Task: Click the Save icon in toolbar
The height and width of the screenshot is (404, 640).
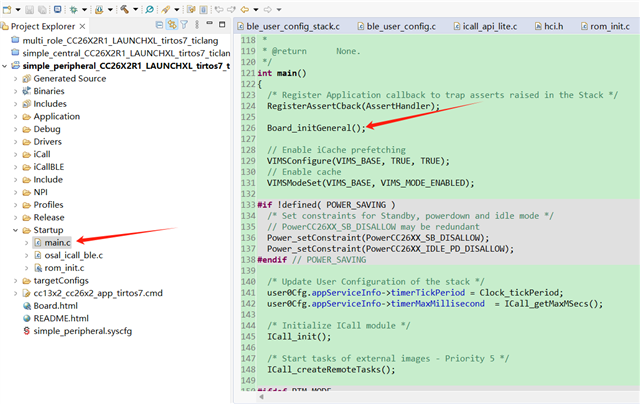Action: tap(29, 9)
